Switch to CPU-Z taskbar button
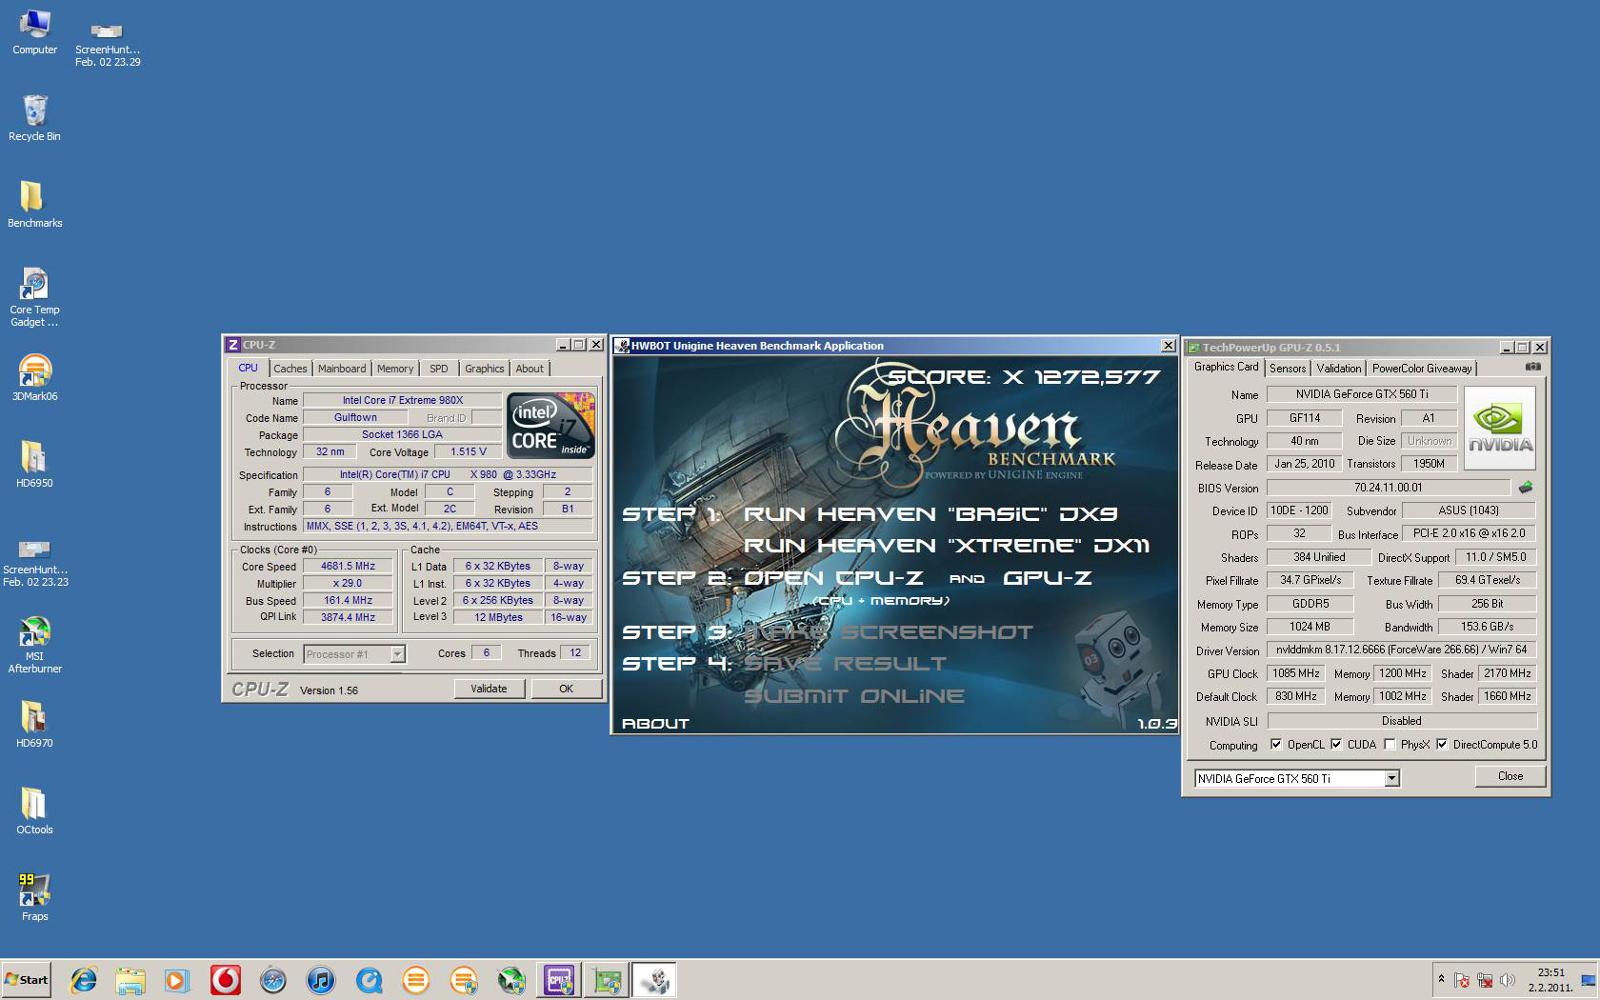Viewport: 1600px width, 1000px height. 558,981
